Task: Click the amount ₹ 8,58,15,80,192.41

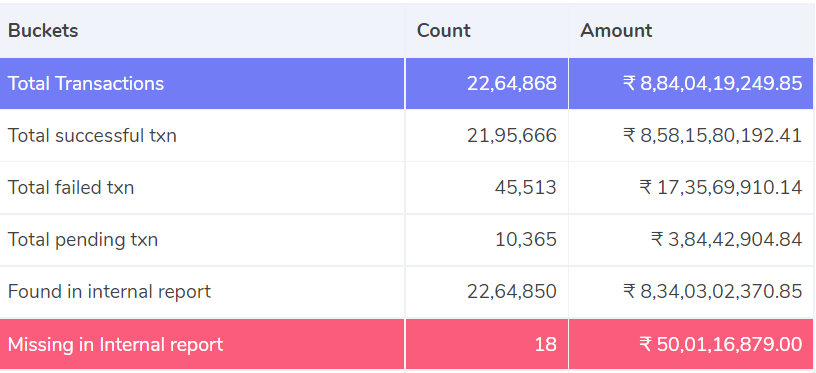Action: point(712,136)
